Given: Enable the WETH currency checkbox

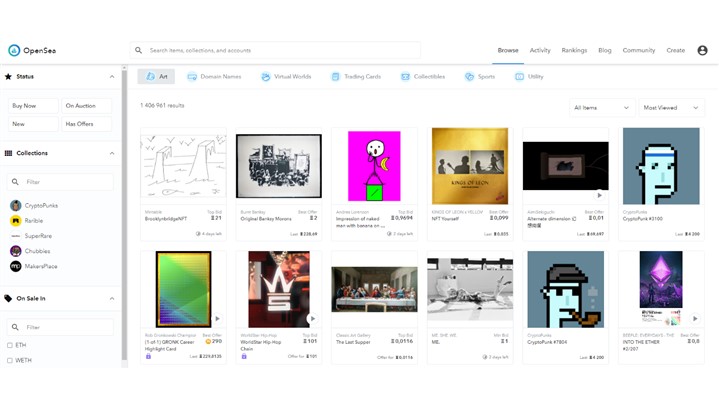Looking at the screenshot, I should pyautogui.click(x=10, y=360).
